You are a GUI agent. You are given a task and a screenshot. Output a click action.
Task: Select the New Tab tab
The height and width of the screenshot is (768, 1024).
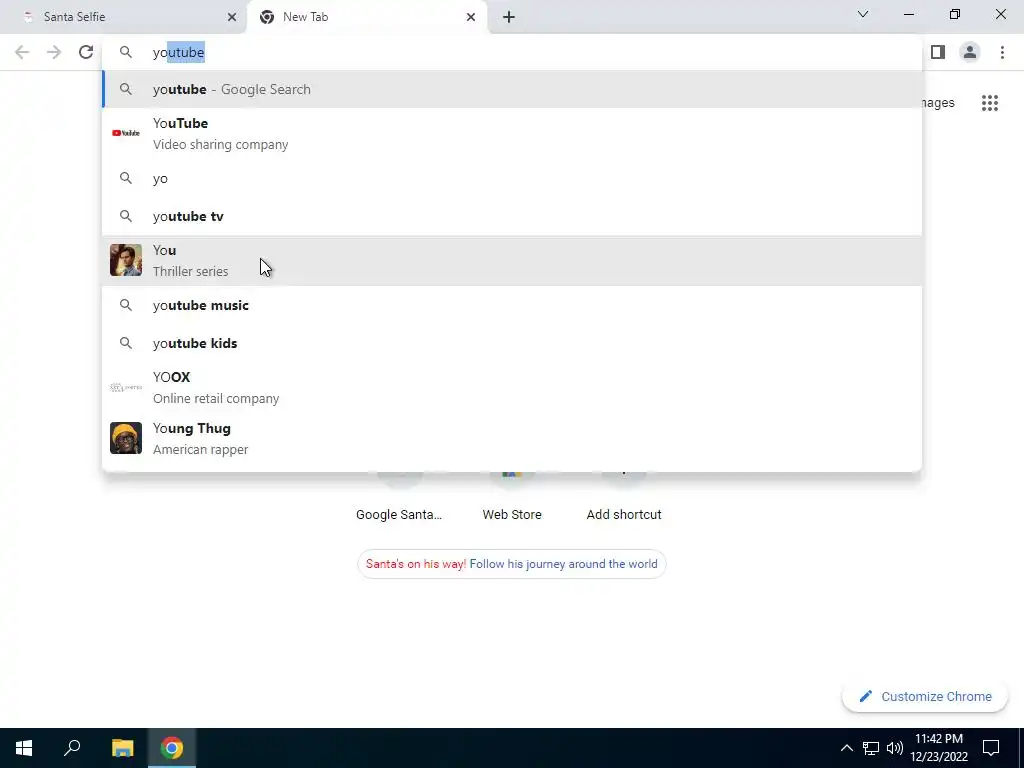click(x=366, y=17)
